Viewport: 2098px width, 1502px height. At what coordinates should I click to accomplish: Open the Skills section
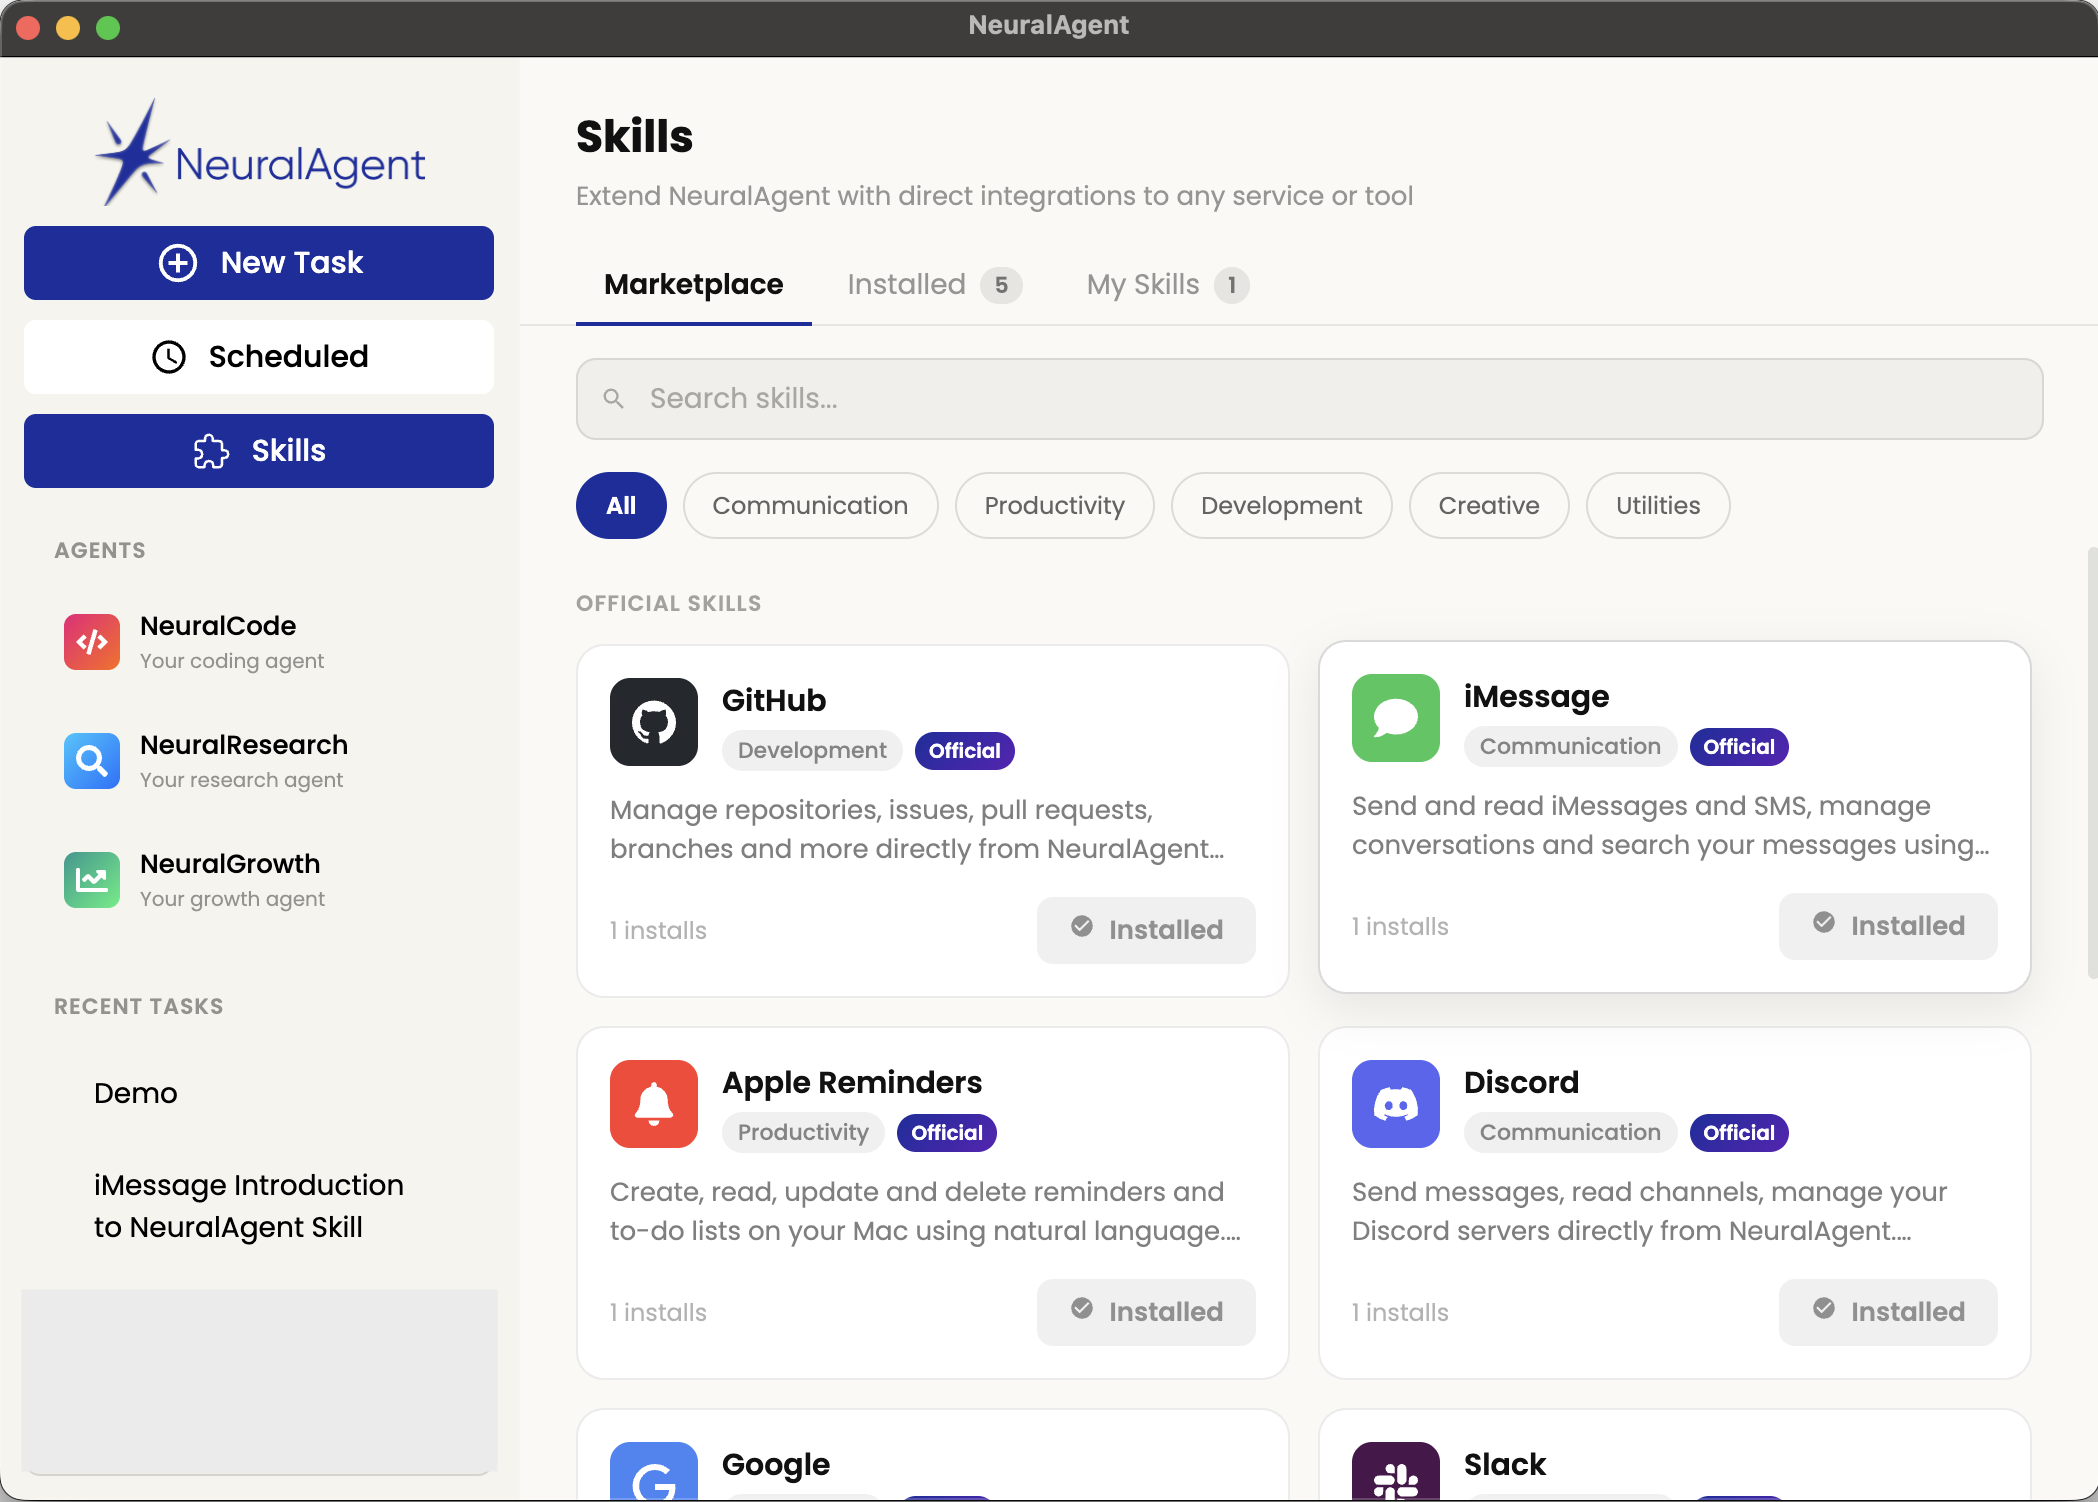point(258,450)
